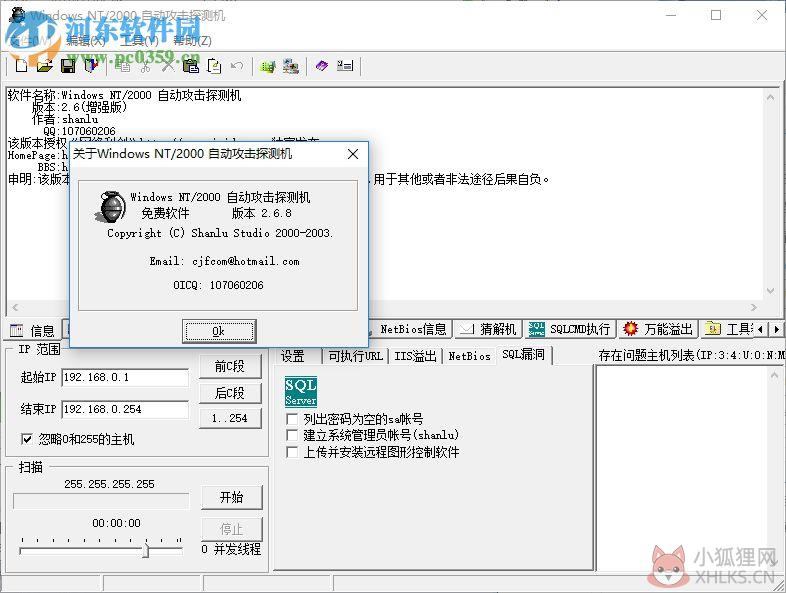Click the 版本:2.6(增强版) line
The image size is (786, 593).
point(79,107)
